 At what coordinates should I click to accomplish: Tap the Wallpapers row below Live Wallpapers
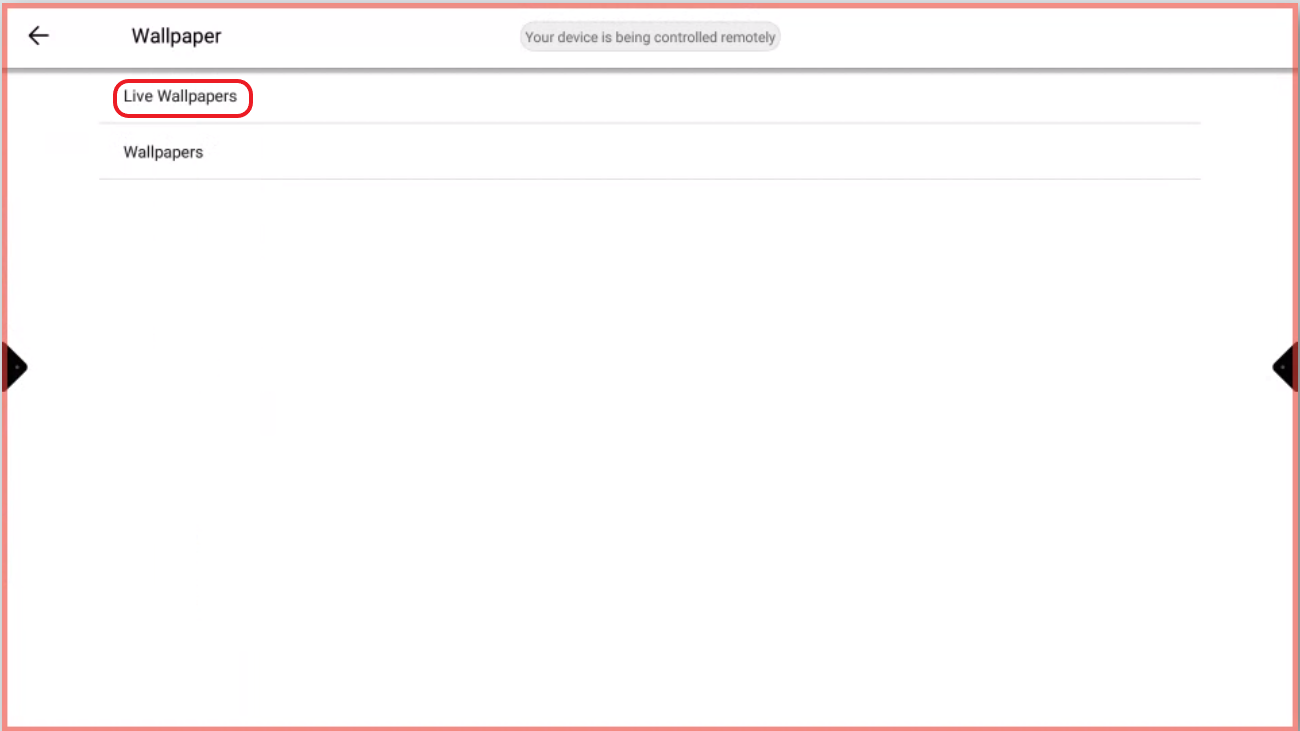tap(163, 152)
